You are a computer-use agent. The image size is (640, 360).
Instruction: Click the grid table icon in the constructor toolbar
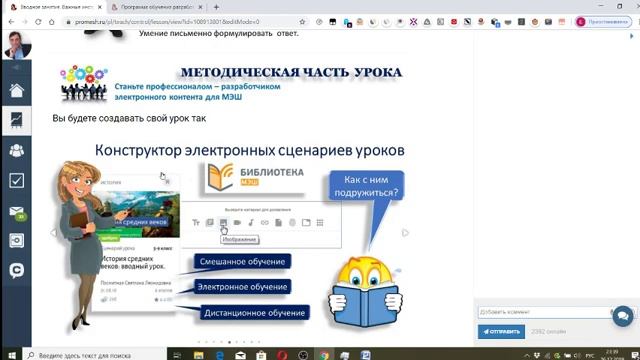tap(320, 222)
